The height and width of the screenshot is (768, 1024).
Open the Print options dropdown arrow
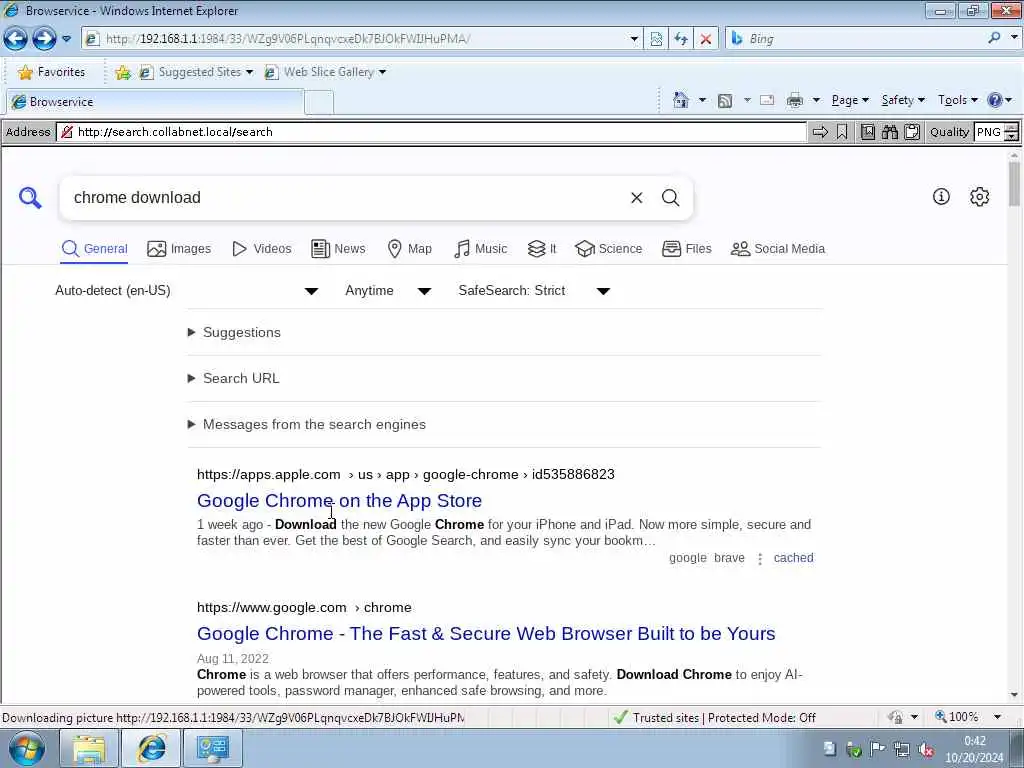[x=816, y=100]
